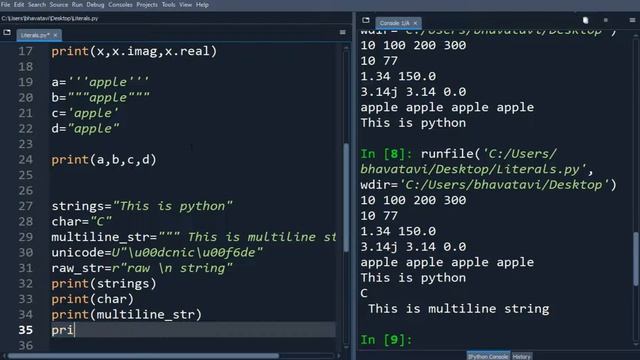This screenshot has width=640, height=360.
Task: Click the editor scroll right arrow
Action: (338, 356)
